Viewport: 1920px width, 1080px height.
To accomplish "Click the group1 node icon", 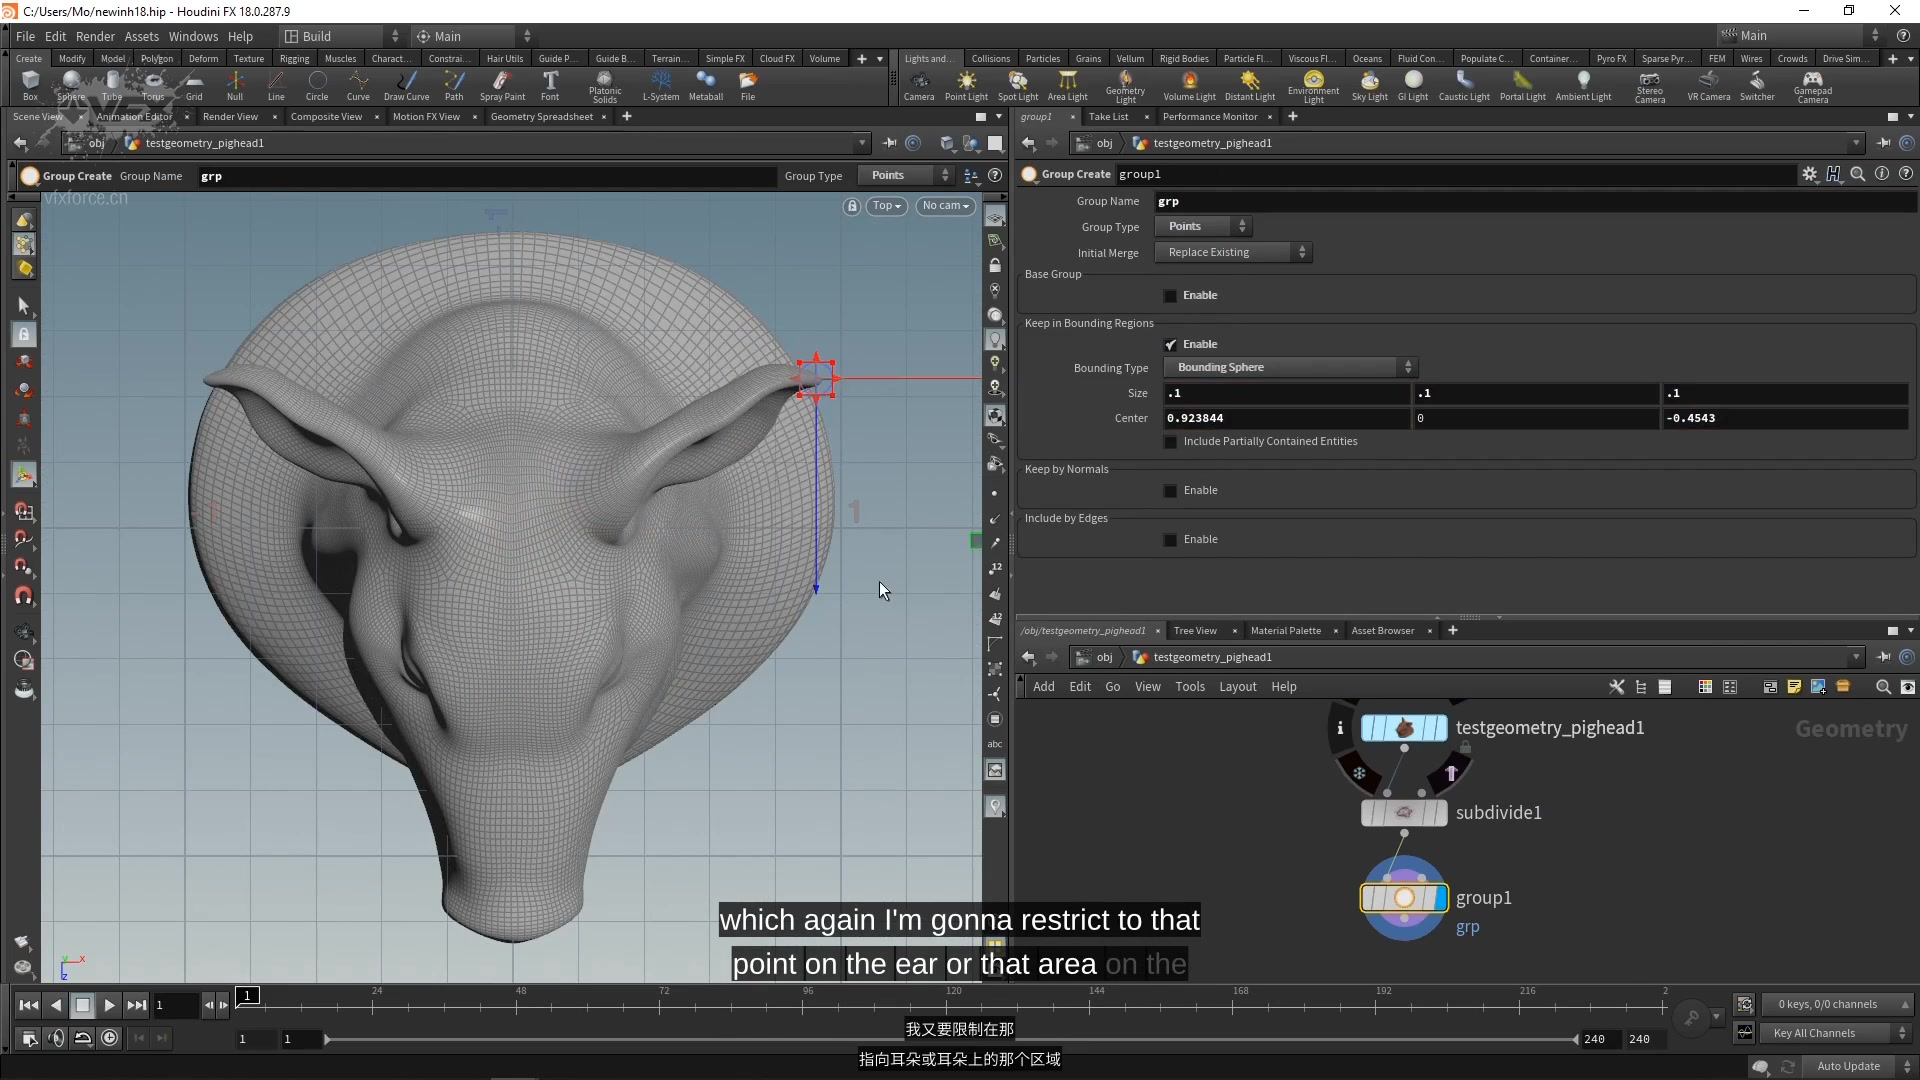I will click(x=1403, y=897).
